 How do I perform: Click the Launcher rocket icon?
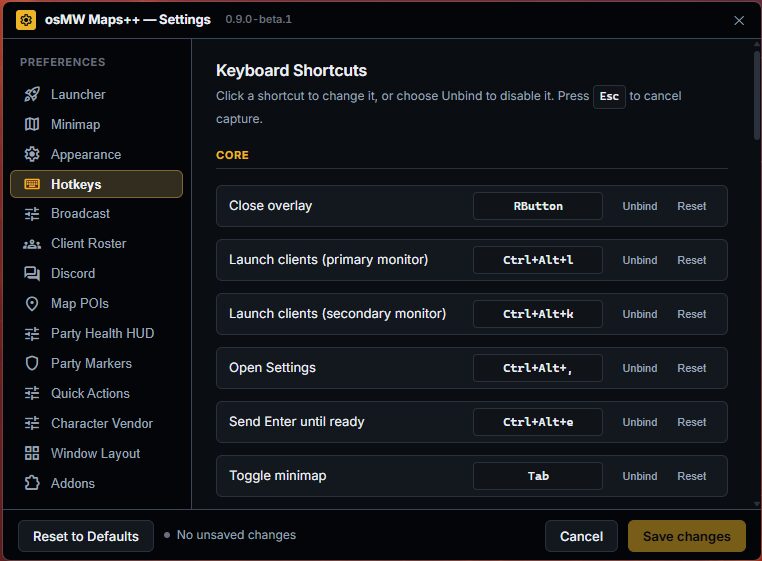coord(32,94)
